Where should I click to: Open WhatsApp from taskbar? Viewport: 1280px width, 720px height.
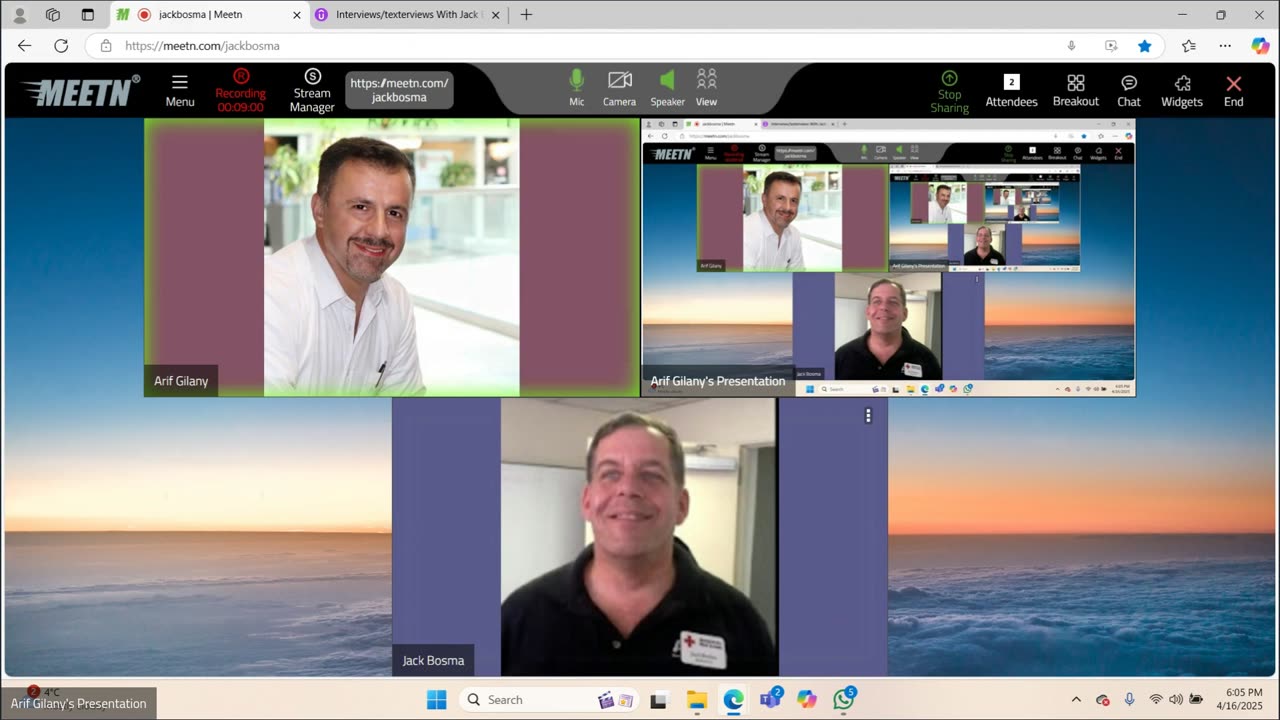tap(844, 700)
